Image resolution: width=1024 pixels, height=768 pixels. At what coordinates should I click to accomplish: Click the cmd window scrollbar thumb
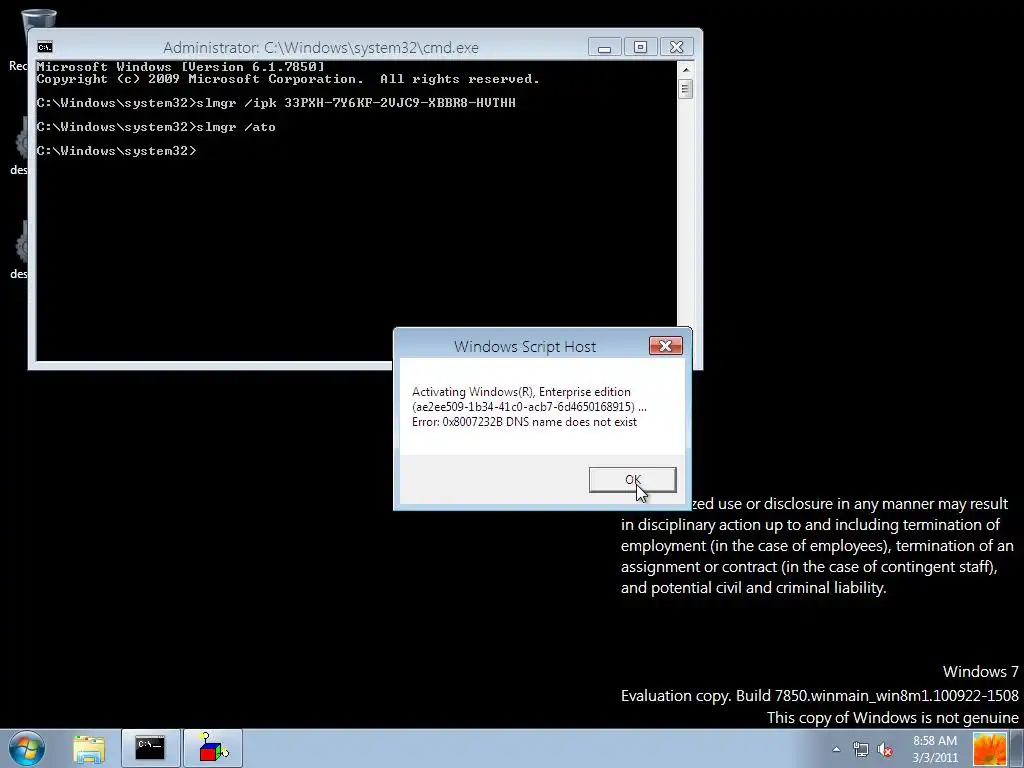685,88
